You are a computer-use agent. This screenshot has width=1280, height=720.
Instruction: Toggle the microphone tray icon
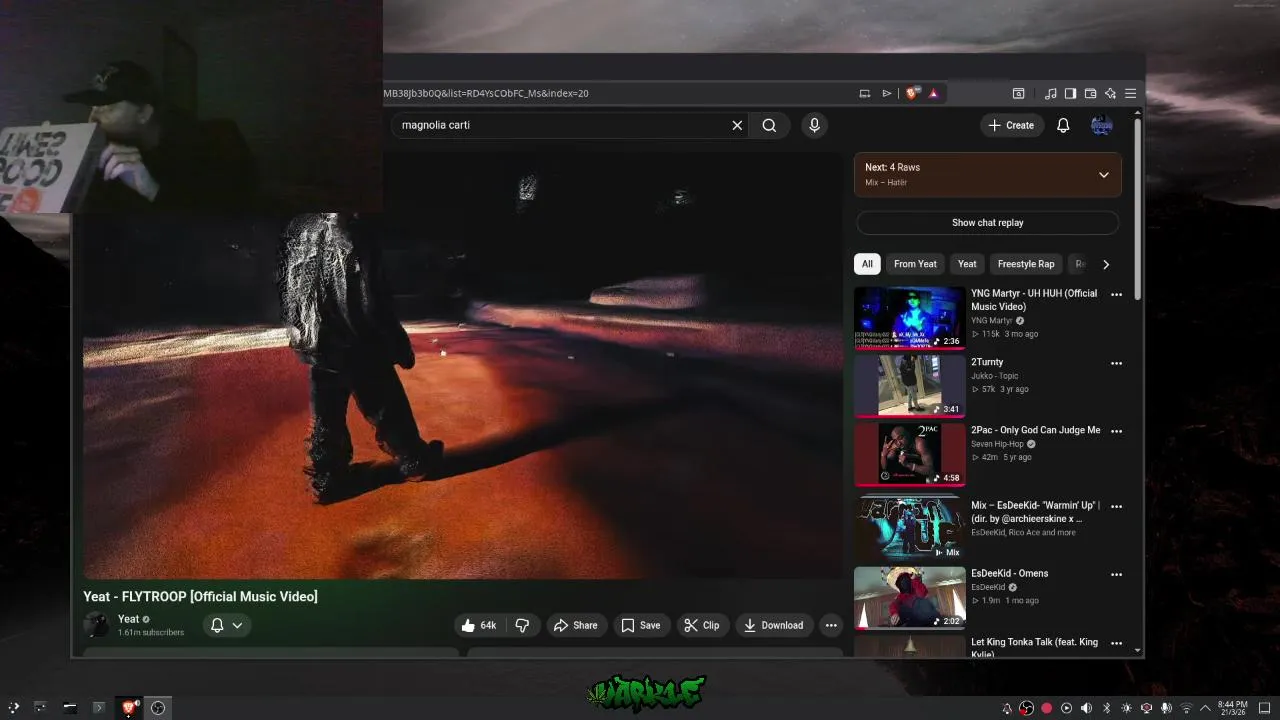coord(1166,708)
